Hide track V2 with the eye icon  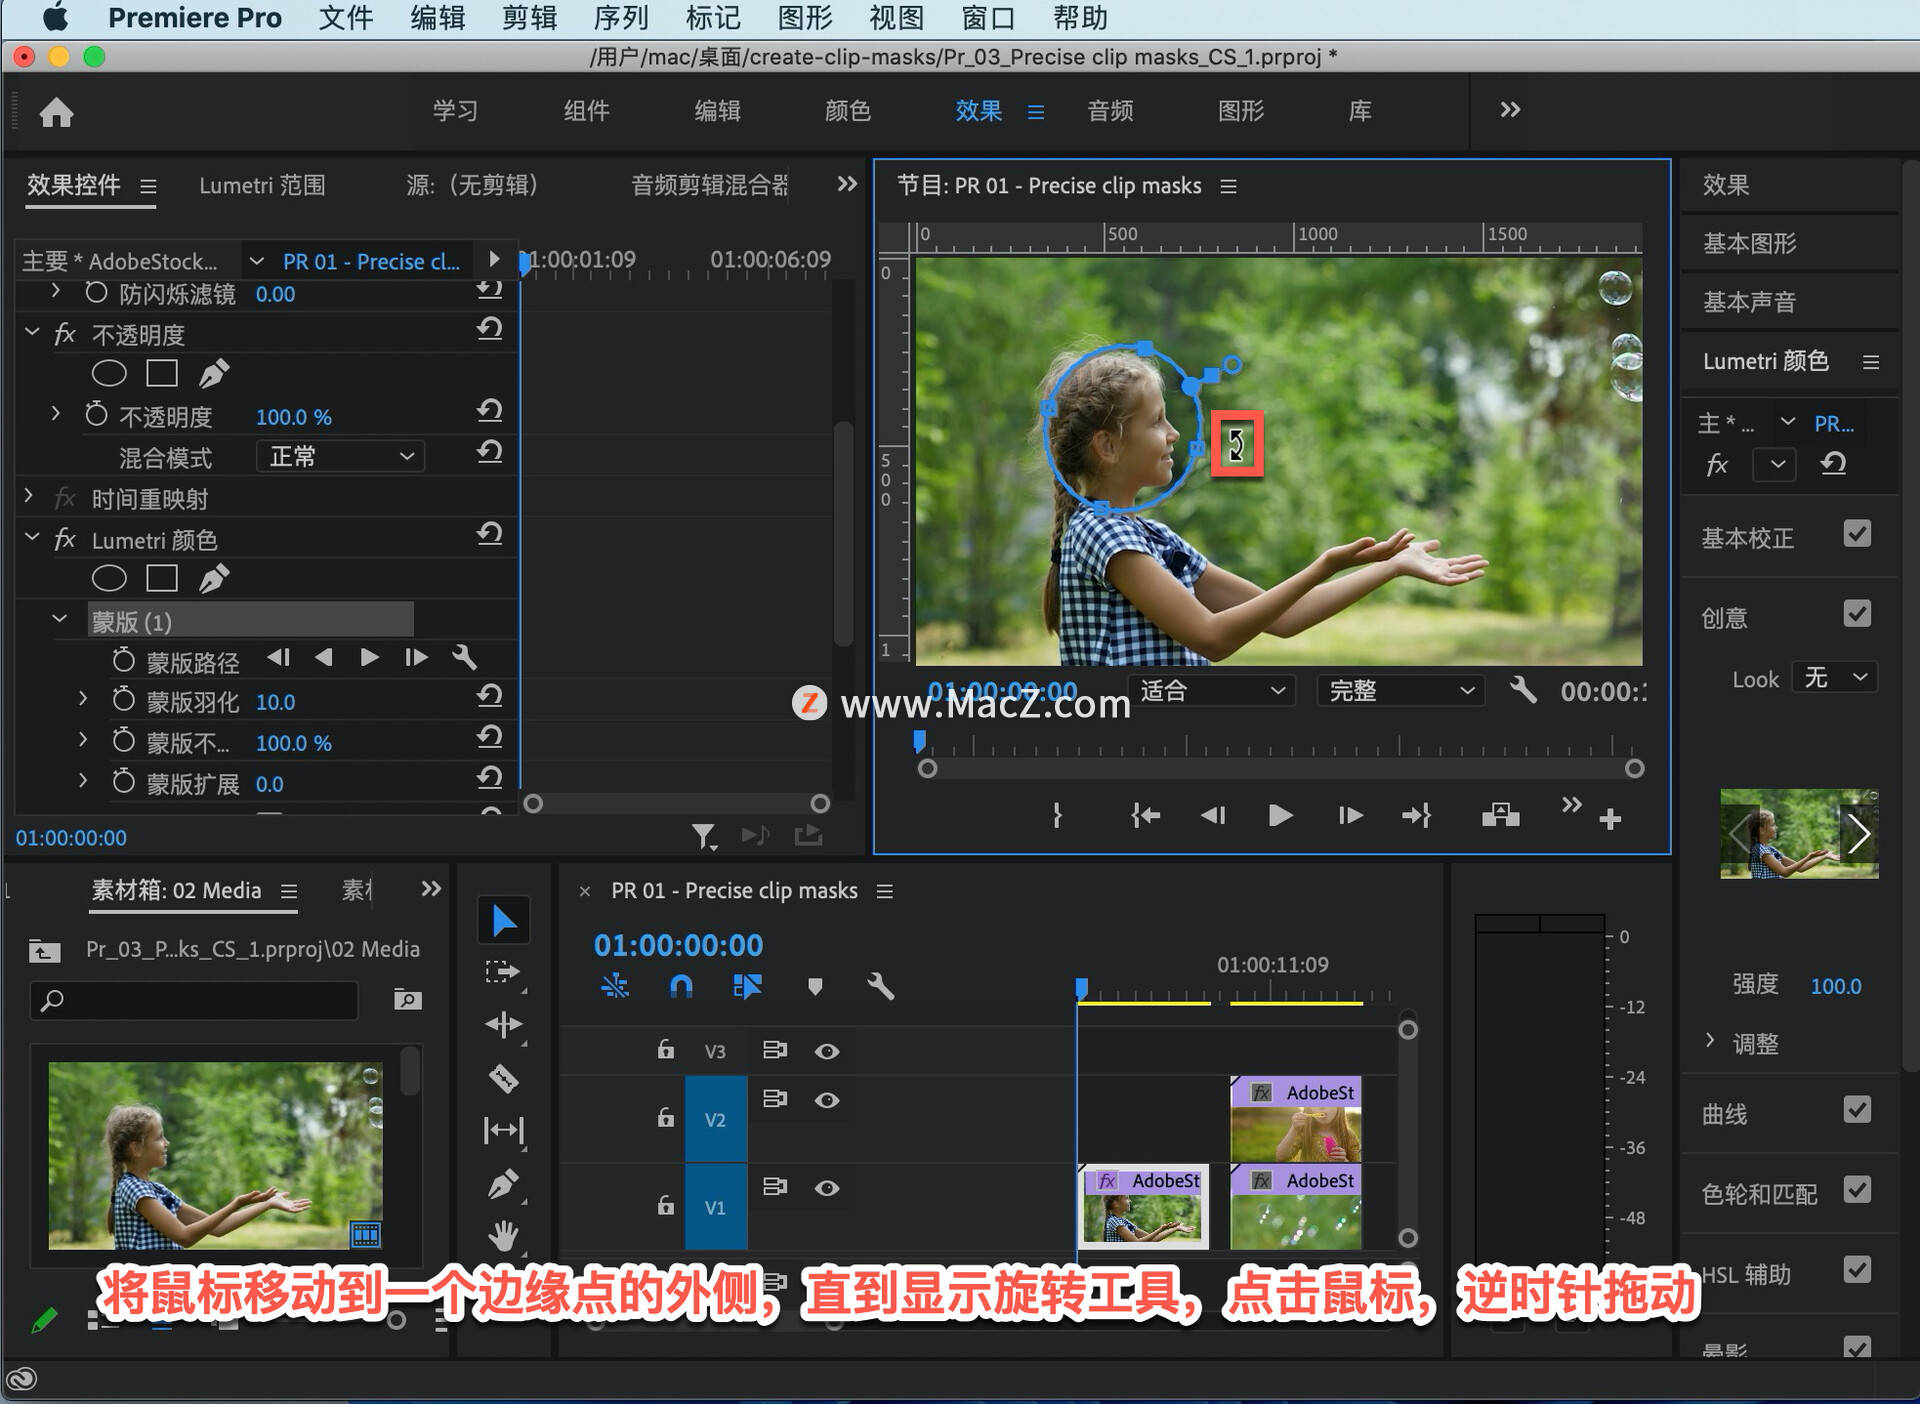point(827,1100)
